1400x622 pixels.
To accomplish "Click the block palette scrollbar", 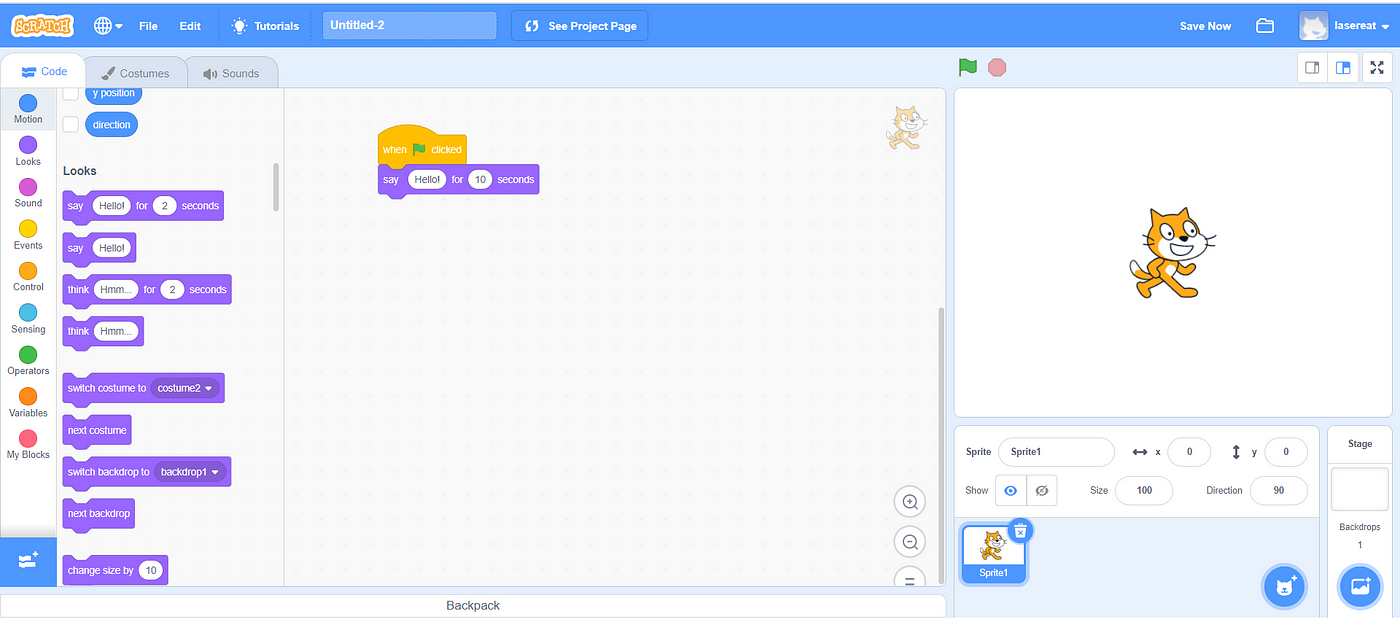I will pyautogui.click(x=276, y=187).
